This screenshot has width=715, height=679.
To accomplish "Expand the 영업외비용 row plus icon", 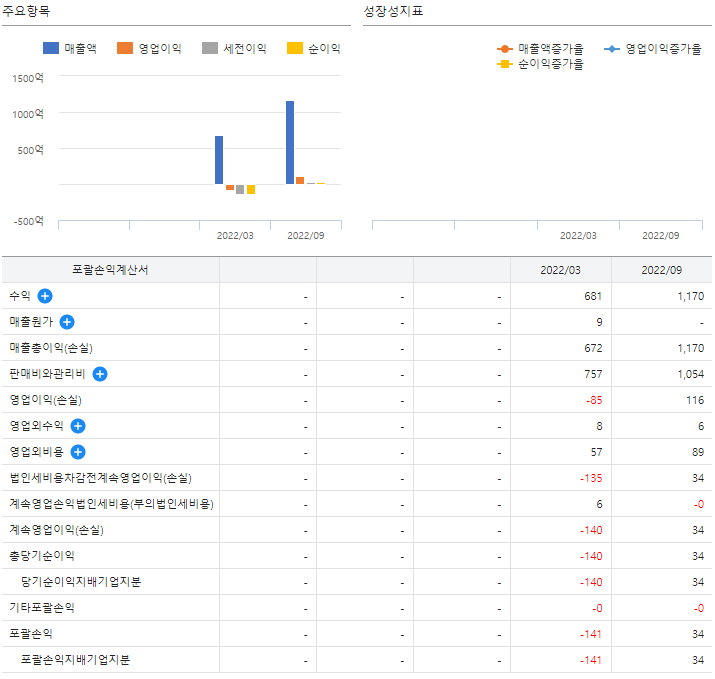I will coord(78,452).
